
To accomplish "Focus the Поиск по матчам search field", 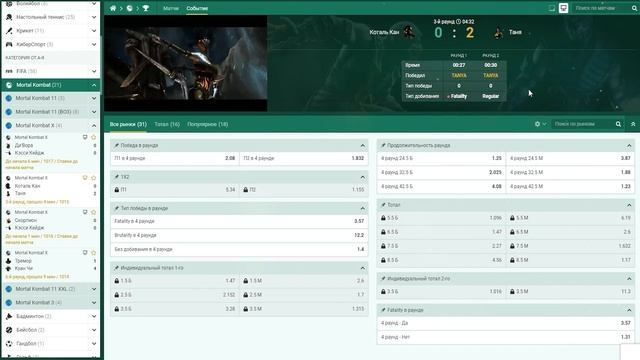I will click(602, 8).
